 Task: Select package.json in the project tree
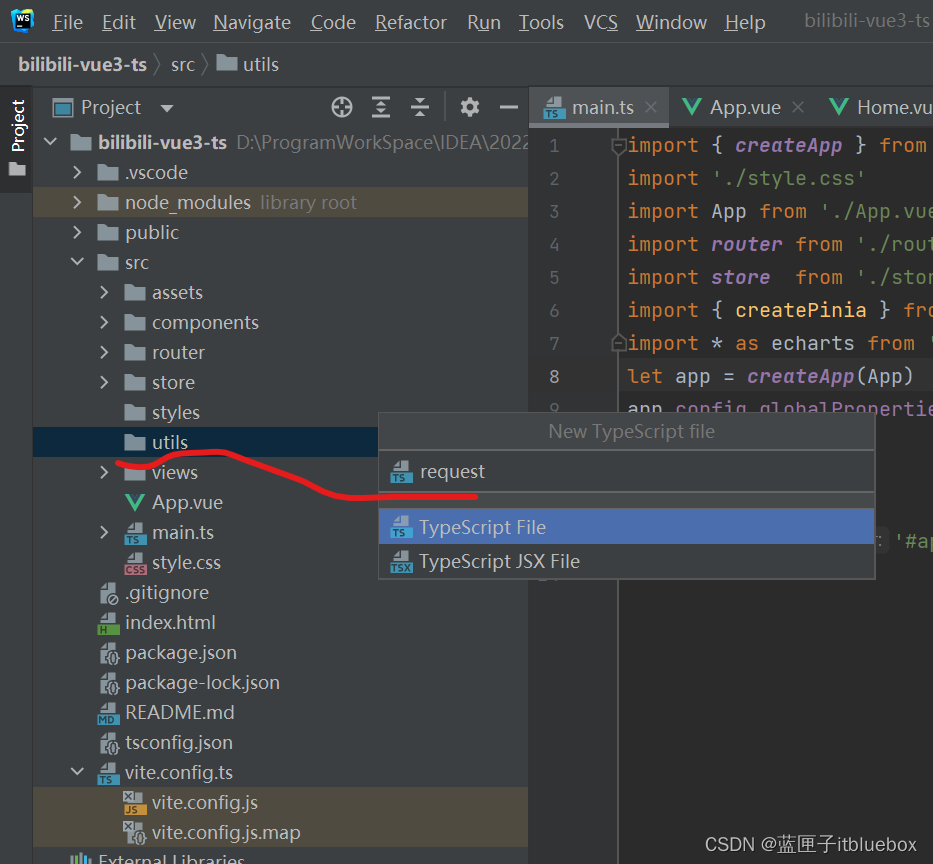click(x=180, y=653)
